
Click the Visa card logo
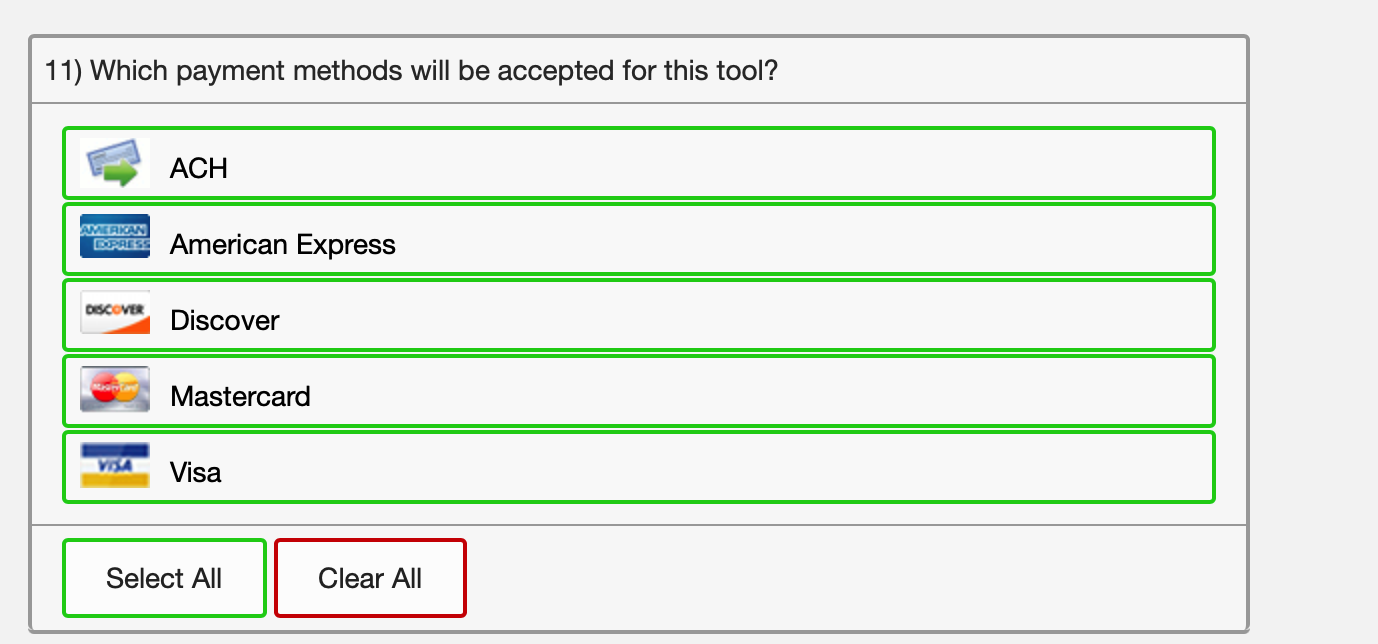point(115,465)
